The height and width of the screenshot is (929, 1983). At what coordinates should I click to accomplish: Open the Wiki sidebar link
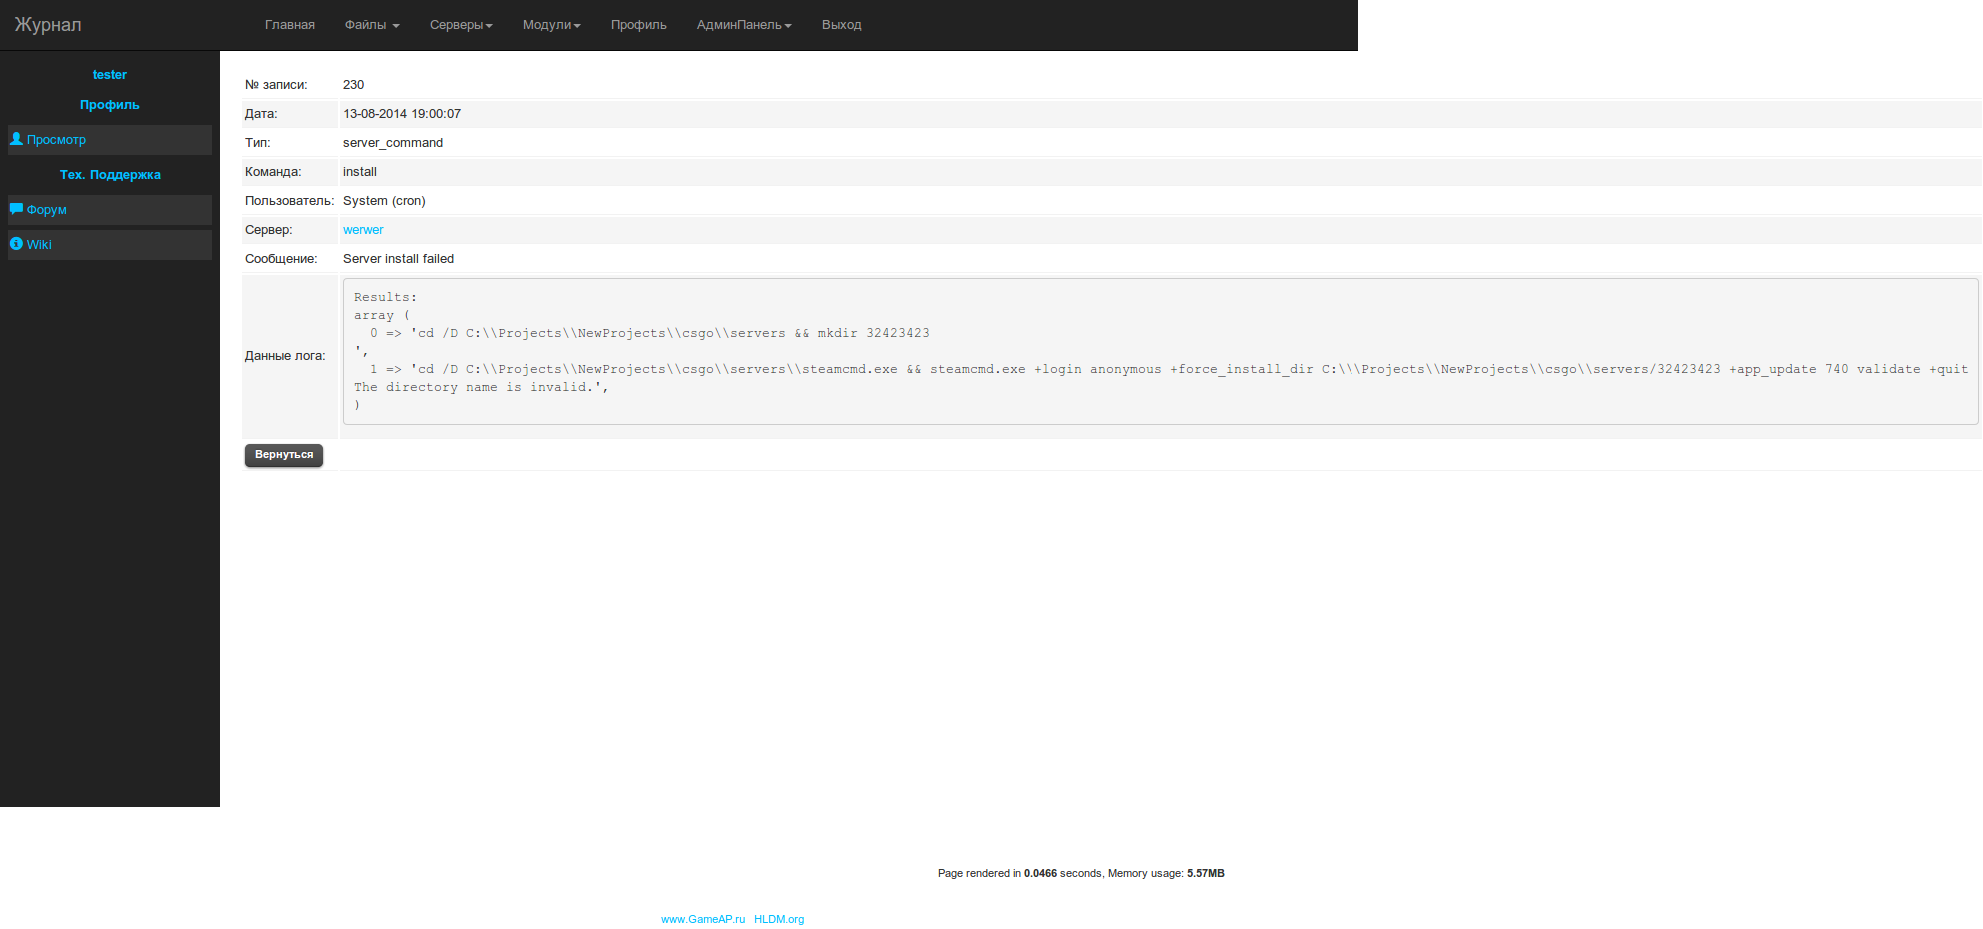point(40,245)
